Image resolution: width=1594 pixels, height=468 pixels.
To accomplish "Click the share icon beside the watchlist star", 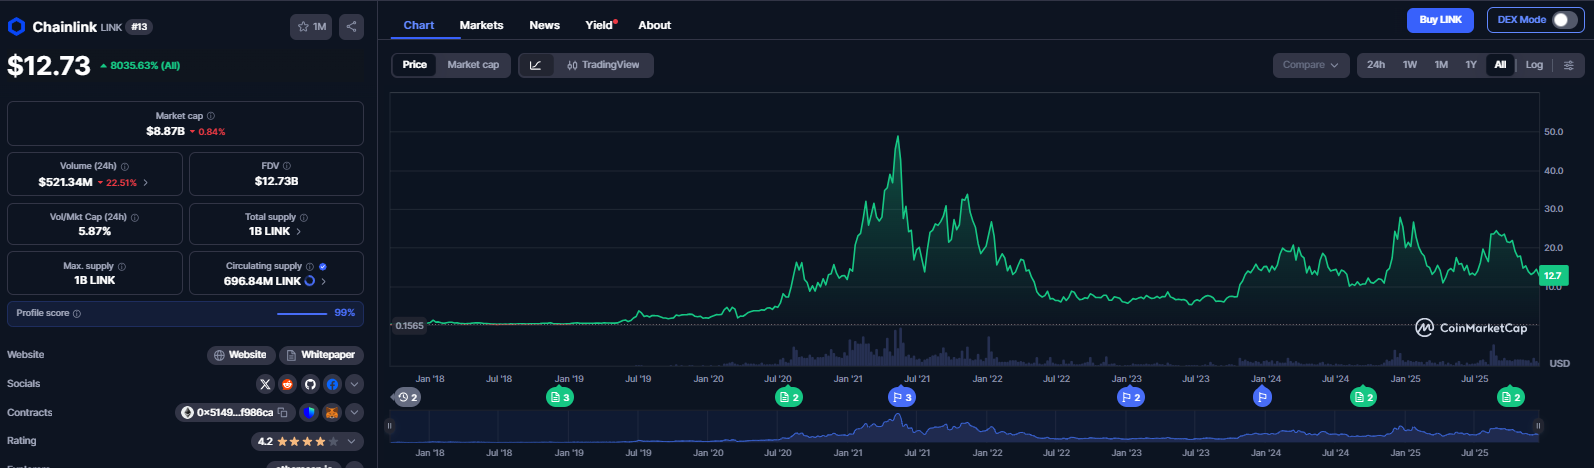I will pos(351,27).
